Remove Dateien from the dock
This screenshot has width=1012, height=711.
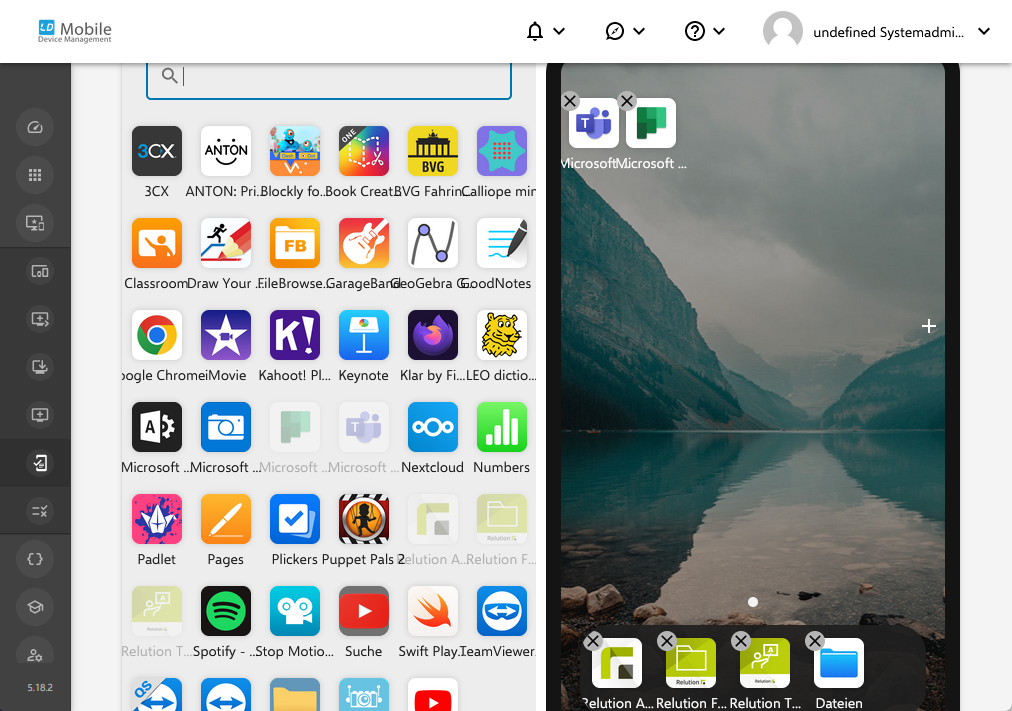click(815, 641)
